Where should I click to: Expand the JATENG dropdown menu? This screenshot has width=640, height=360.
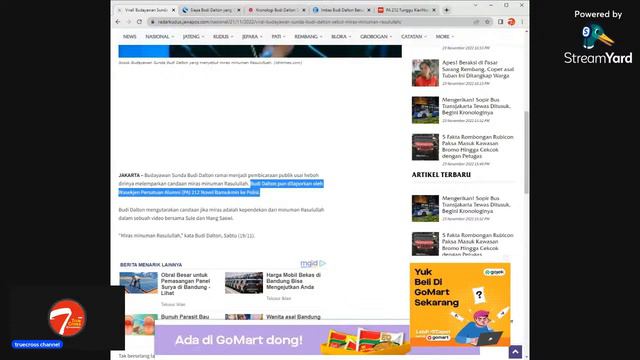click(193, 37)
